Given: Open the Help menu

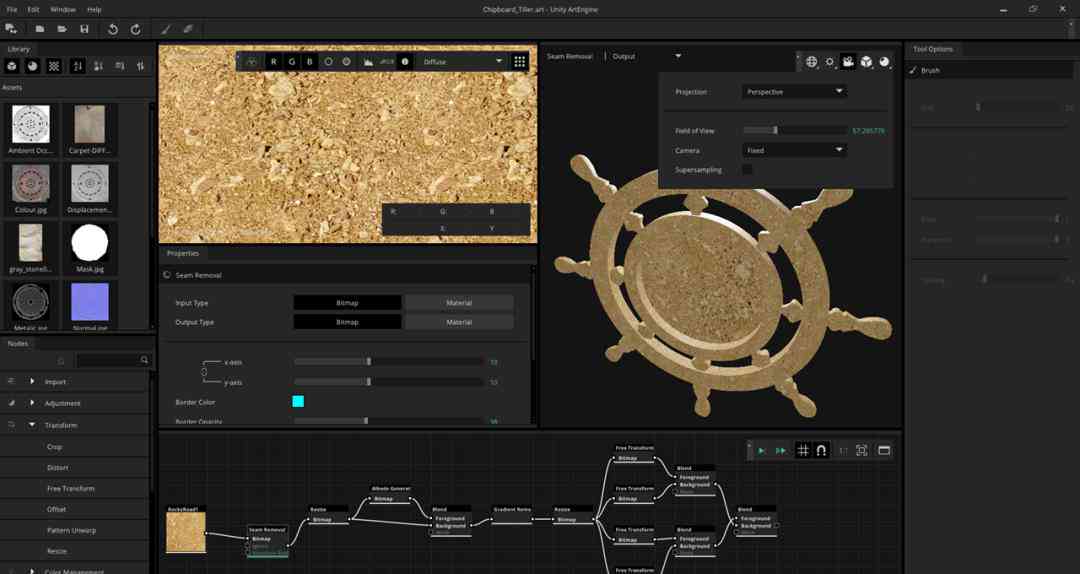Looking at the screenshot, I should [x=94, y=10].
